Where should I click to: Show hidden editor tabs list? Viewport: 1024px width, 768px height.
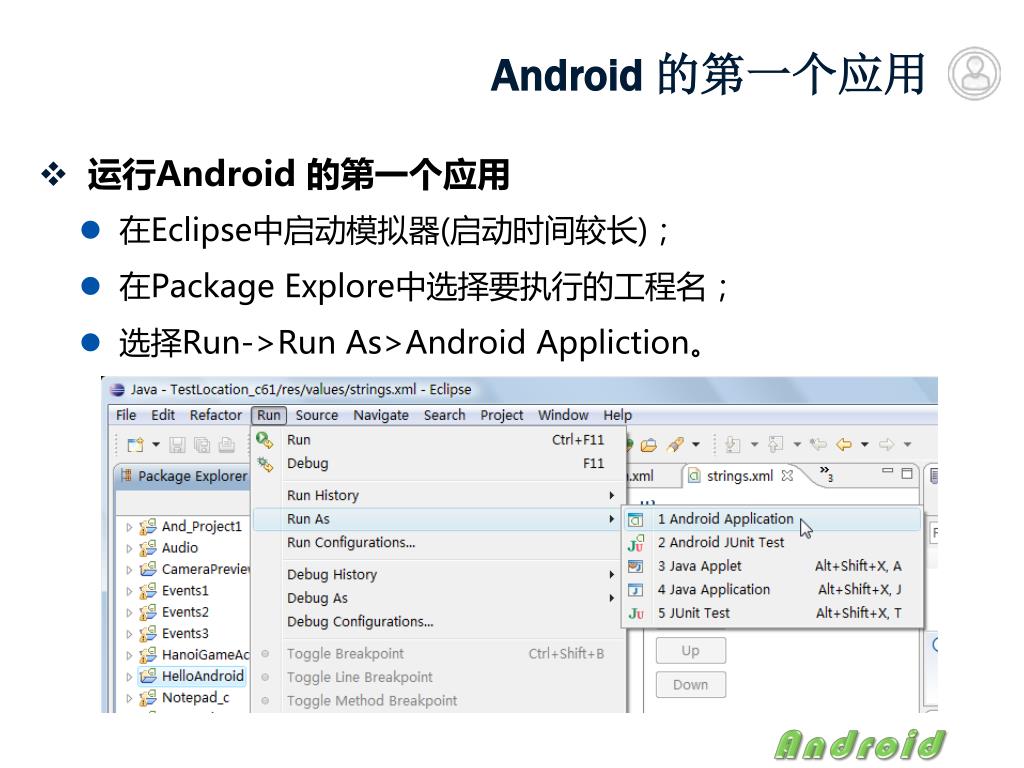pos(826,473)
